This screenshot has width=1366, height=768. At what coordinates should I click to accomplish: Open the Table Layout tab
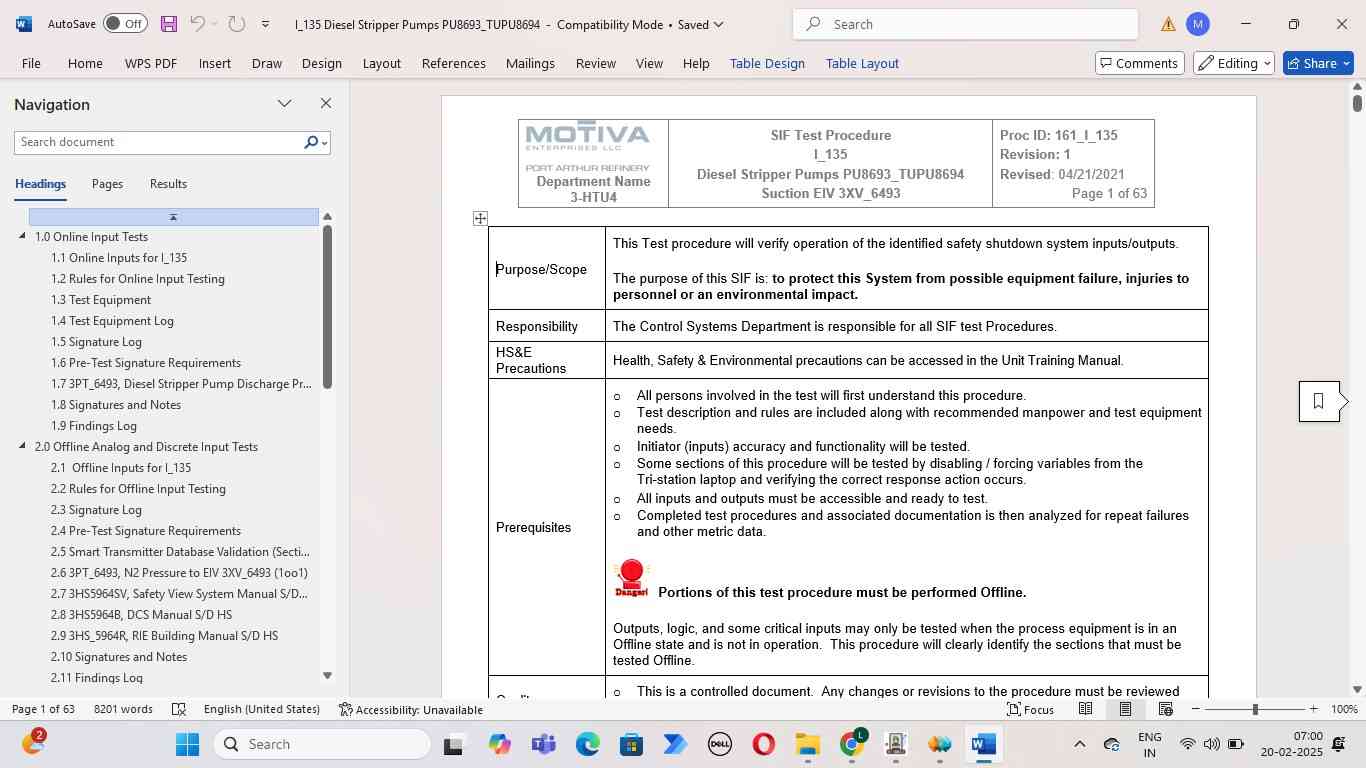[x=862, y=63]
